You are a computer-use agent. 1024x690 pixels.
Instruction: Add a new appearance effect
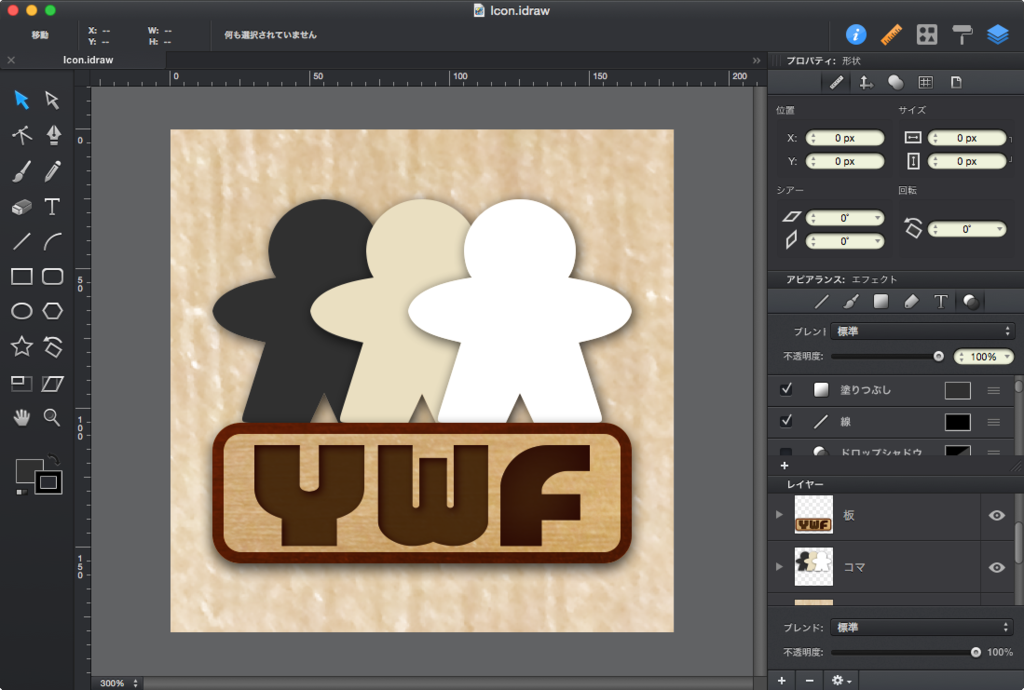point(784,465)
